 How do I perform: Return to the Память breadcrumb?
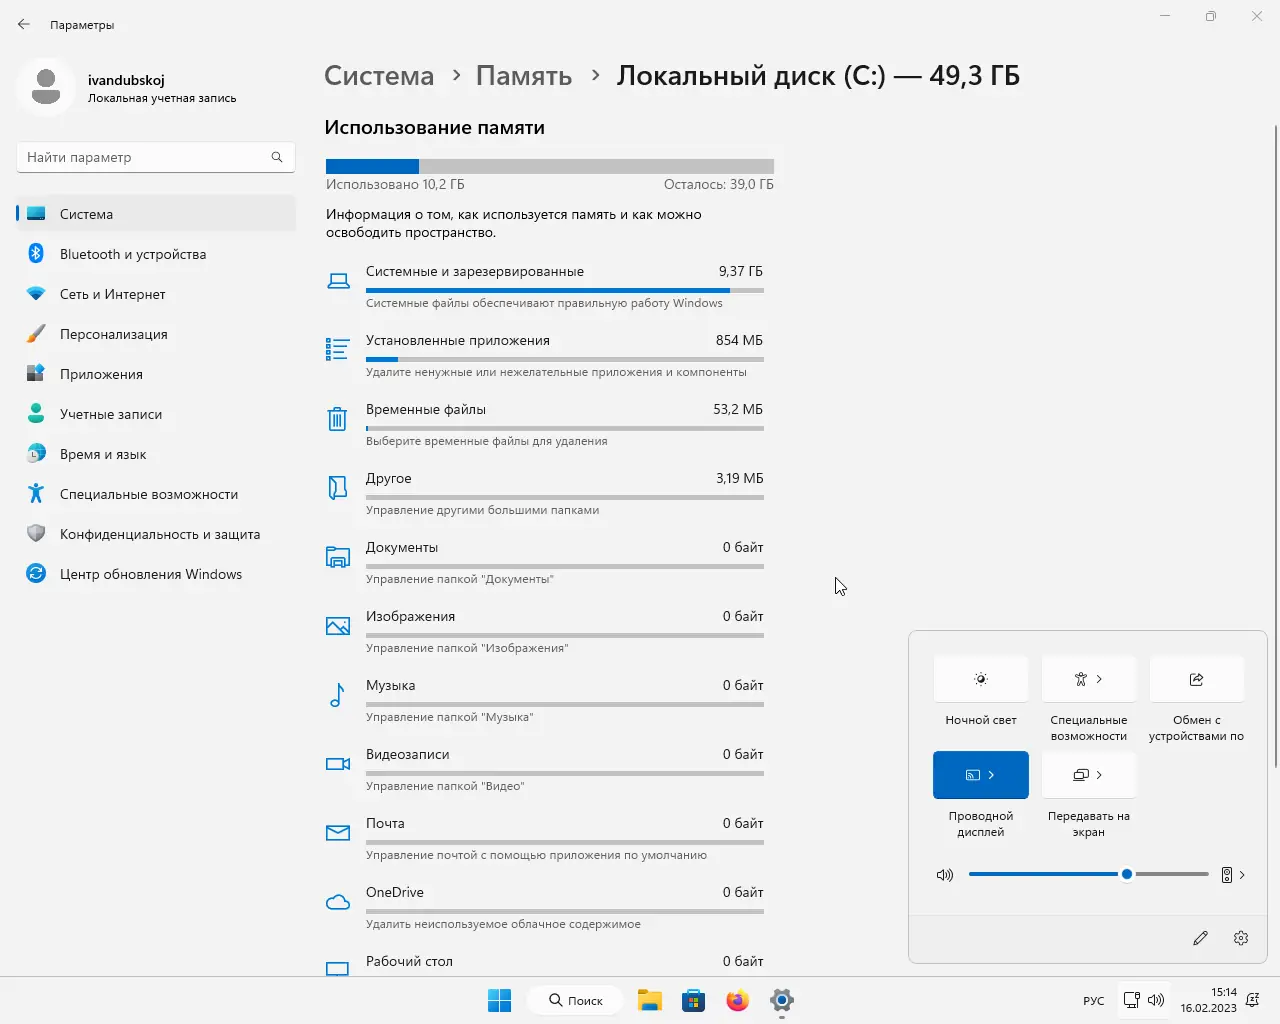(x=524, y=76)
